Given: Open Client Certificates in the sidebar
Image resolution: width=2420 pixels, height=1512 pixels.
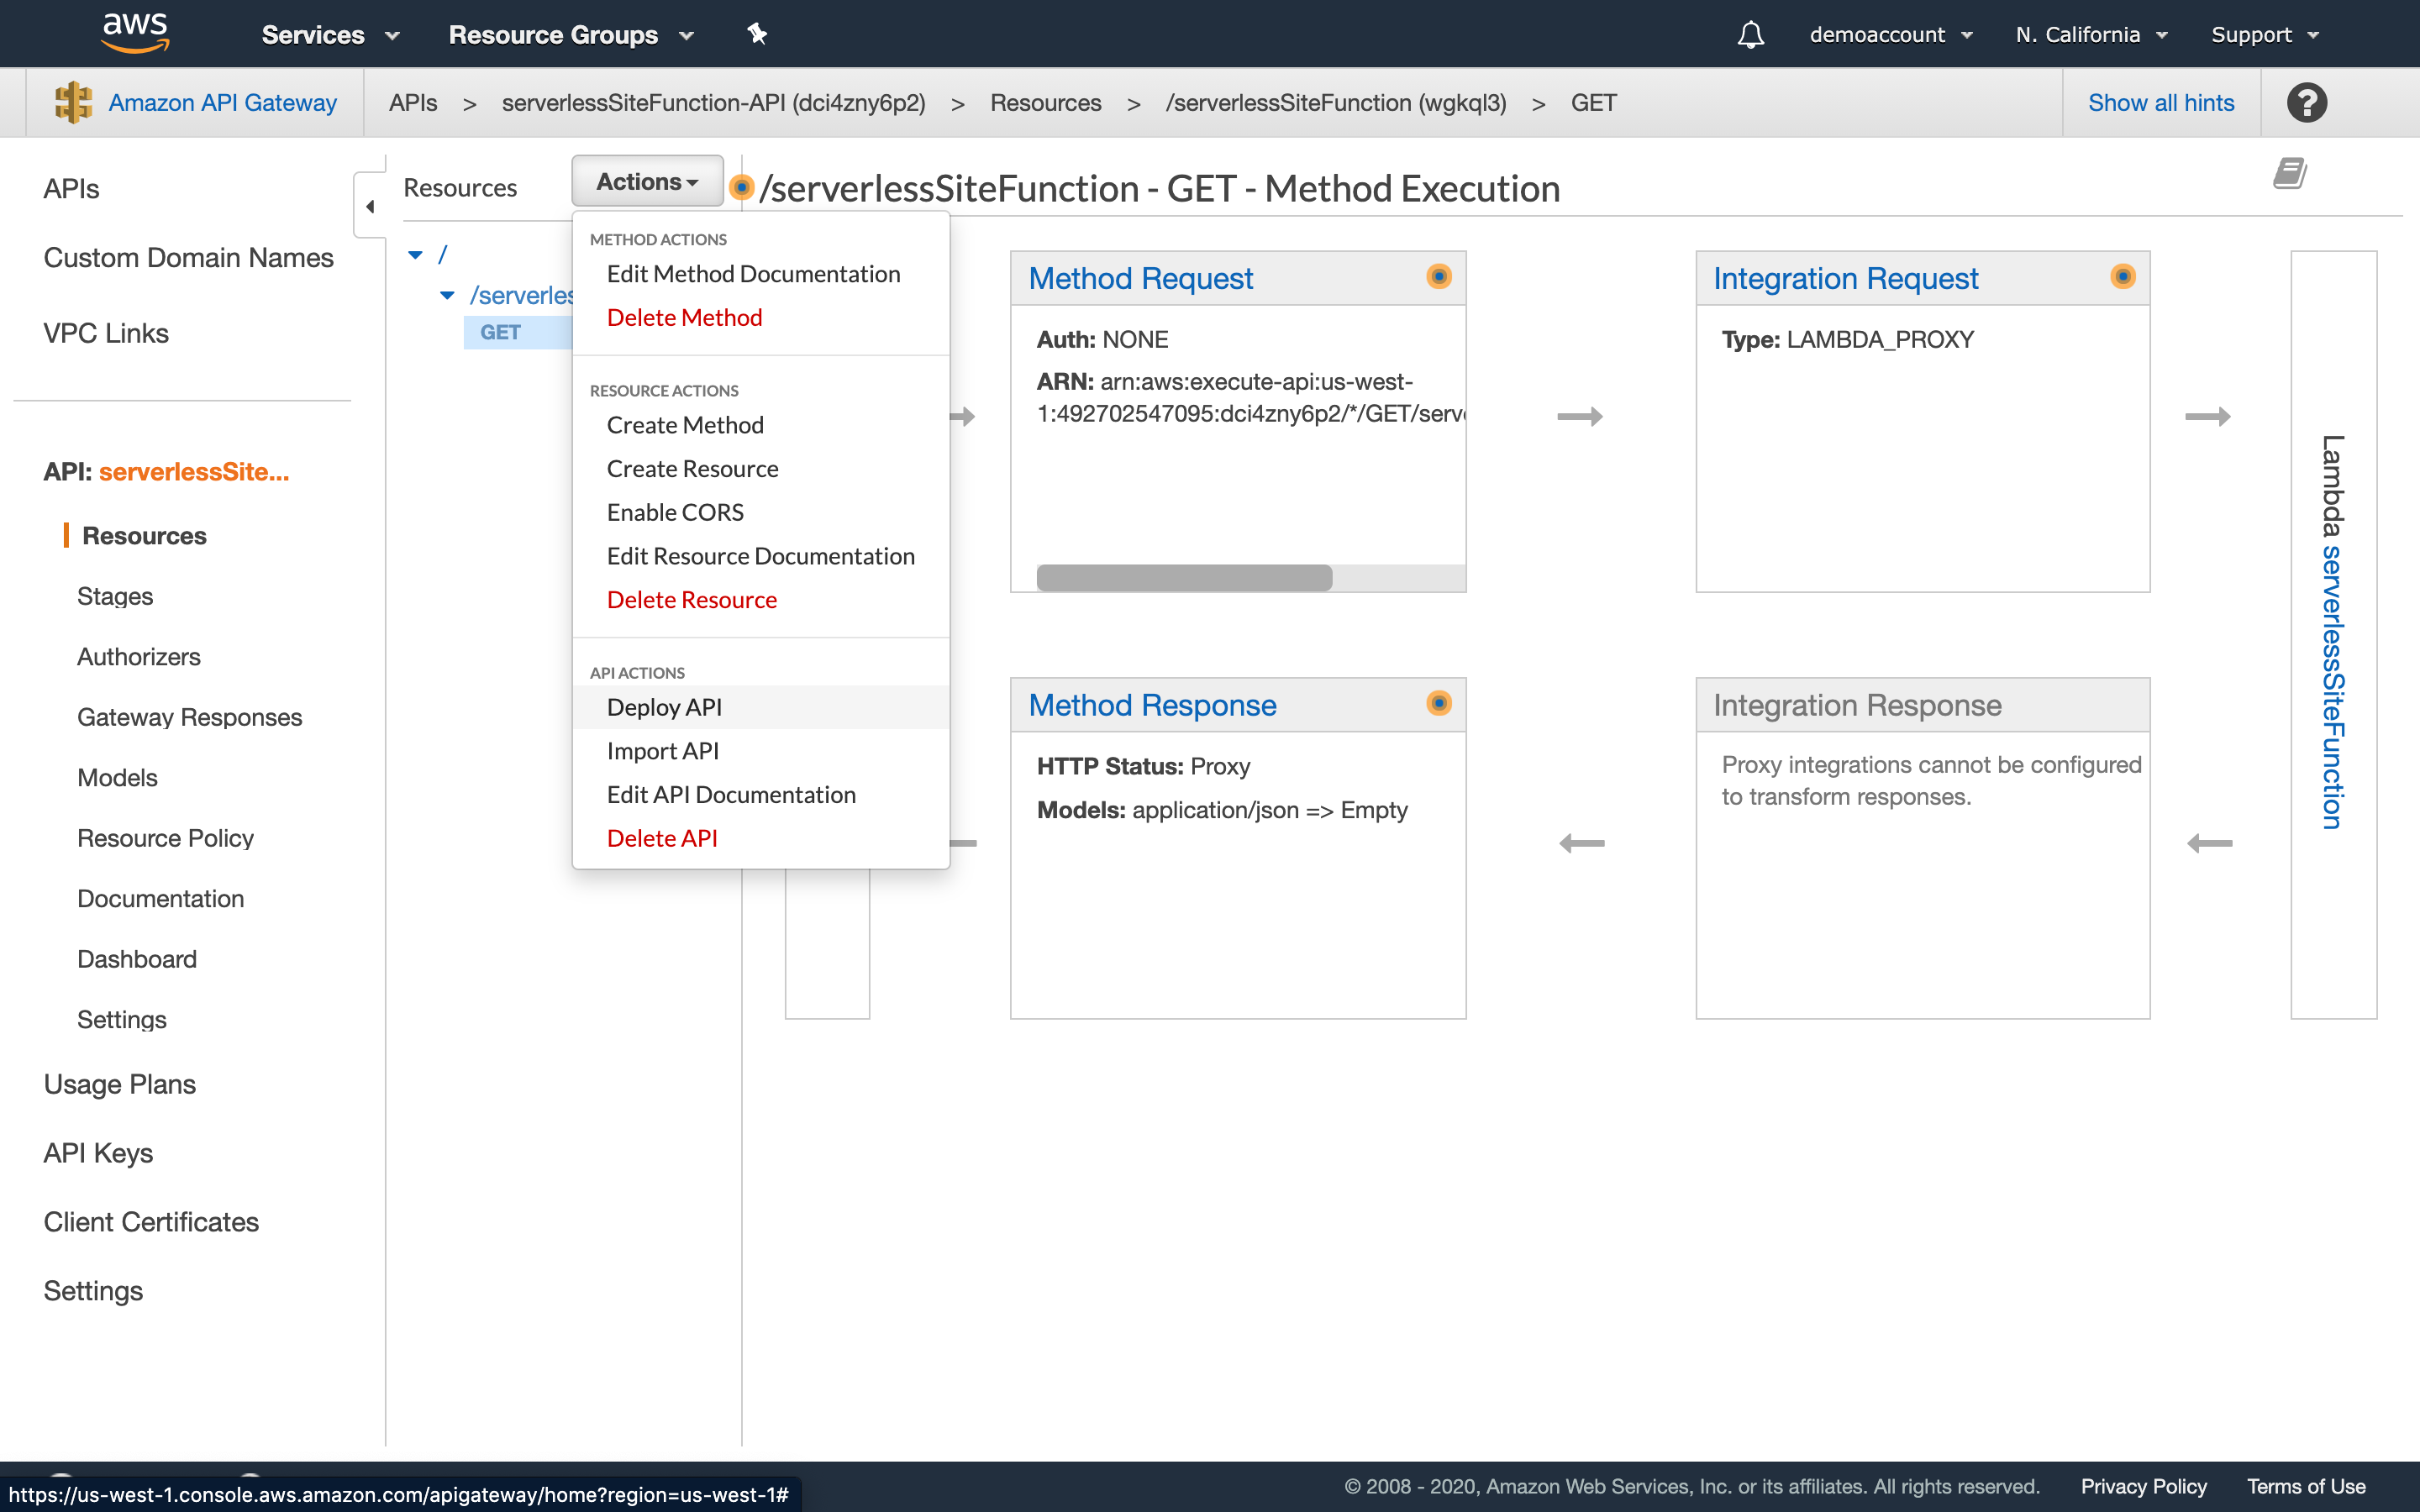Looking at the screenshot, I should point(151,1222).
